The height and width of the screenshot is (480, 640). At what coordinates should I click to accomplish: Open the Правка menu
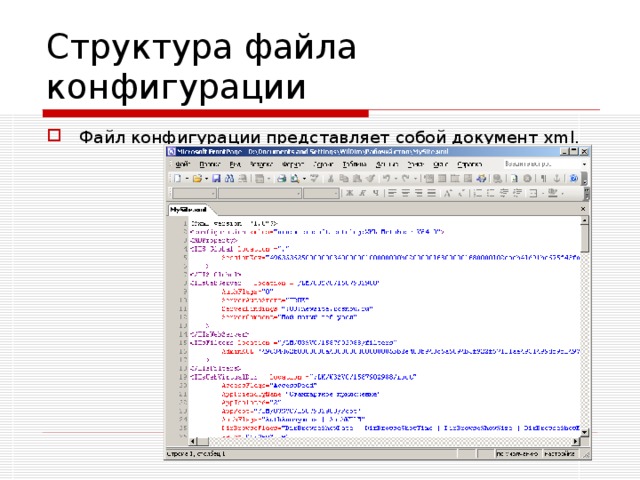pos(210,164)
